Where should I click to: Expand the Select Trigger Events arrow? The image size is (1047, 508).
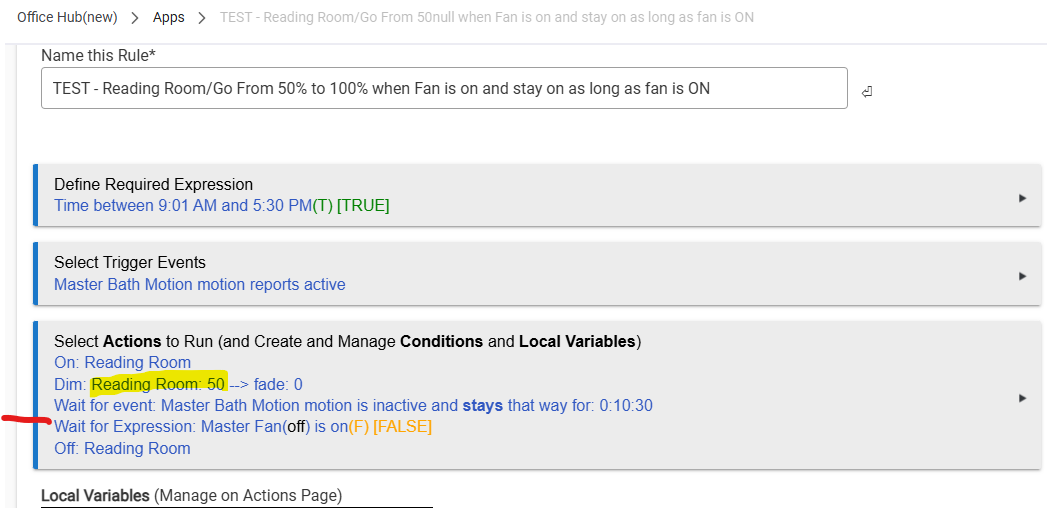click(x=1022, y=276)
